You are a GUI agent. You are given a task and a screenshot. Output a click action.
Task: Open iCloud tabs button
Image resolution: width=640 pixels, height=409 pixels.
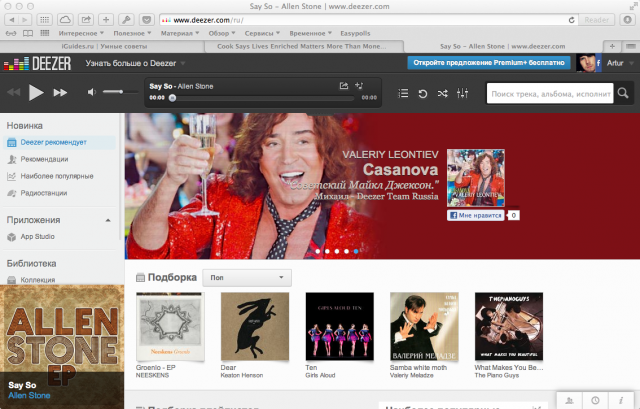(x=65, y=20)
